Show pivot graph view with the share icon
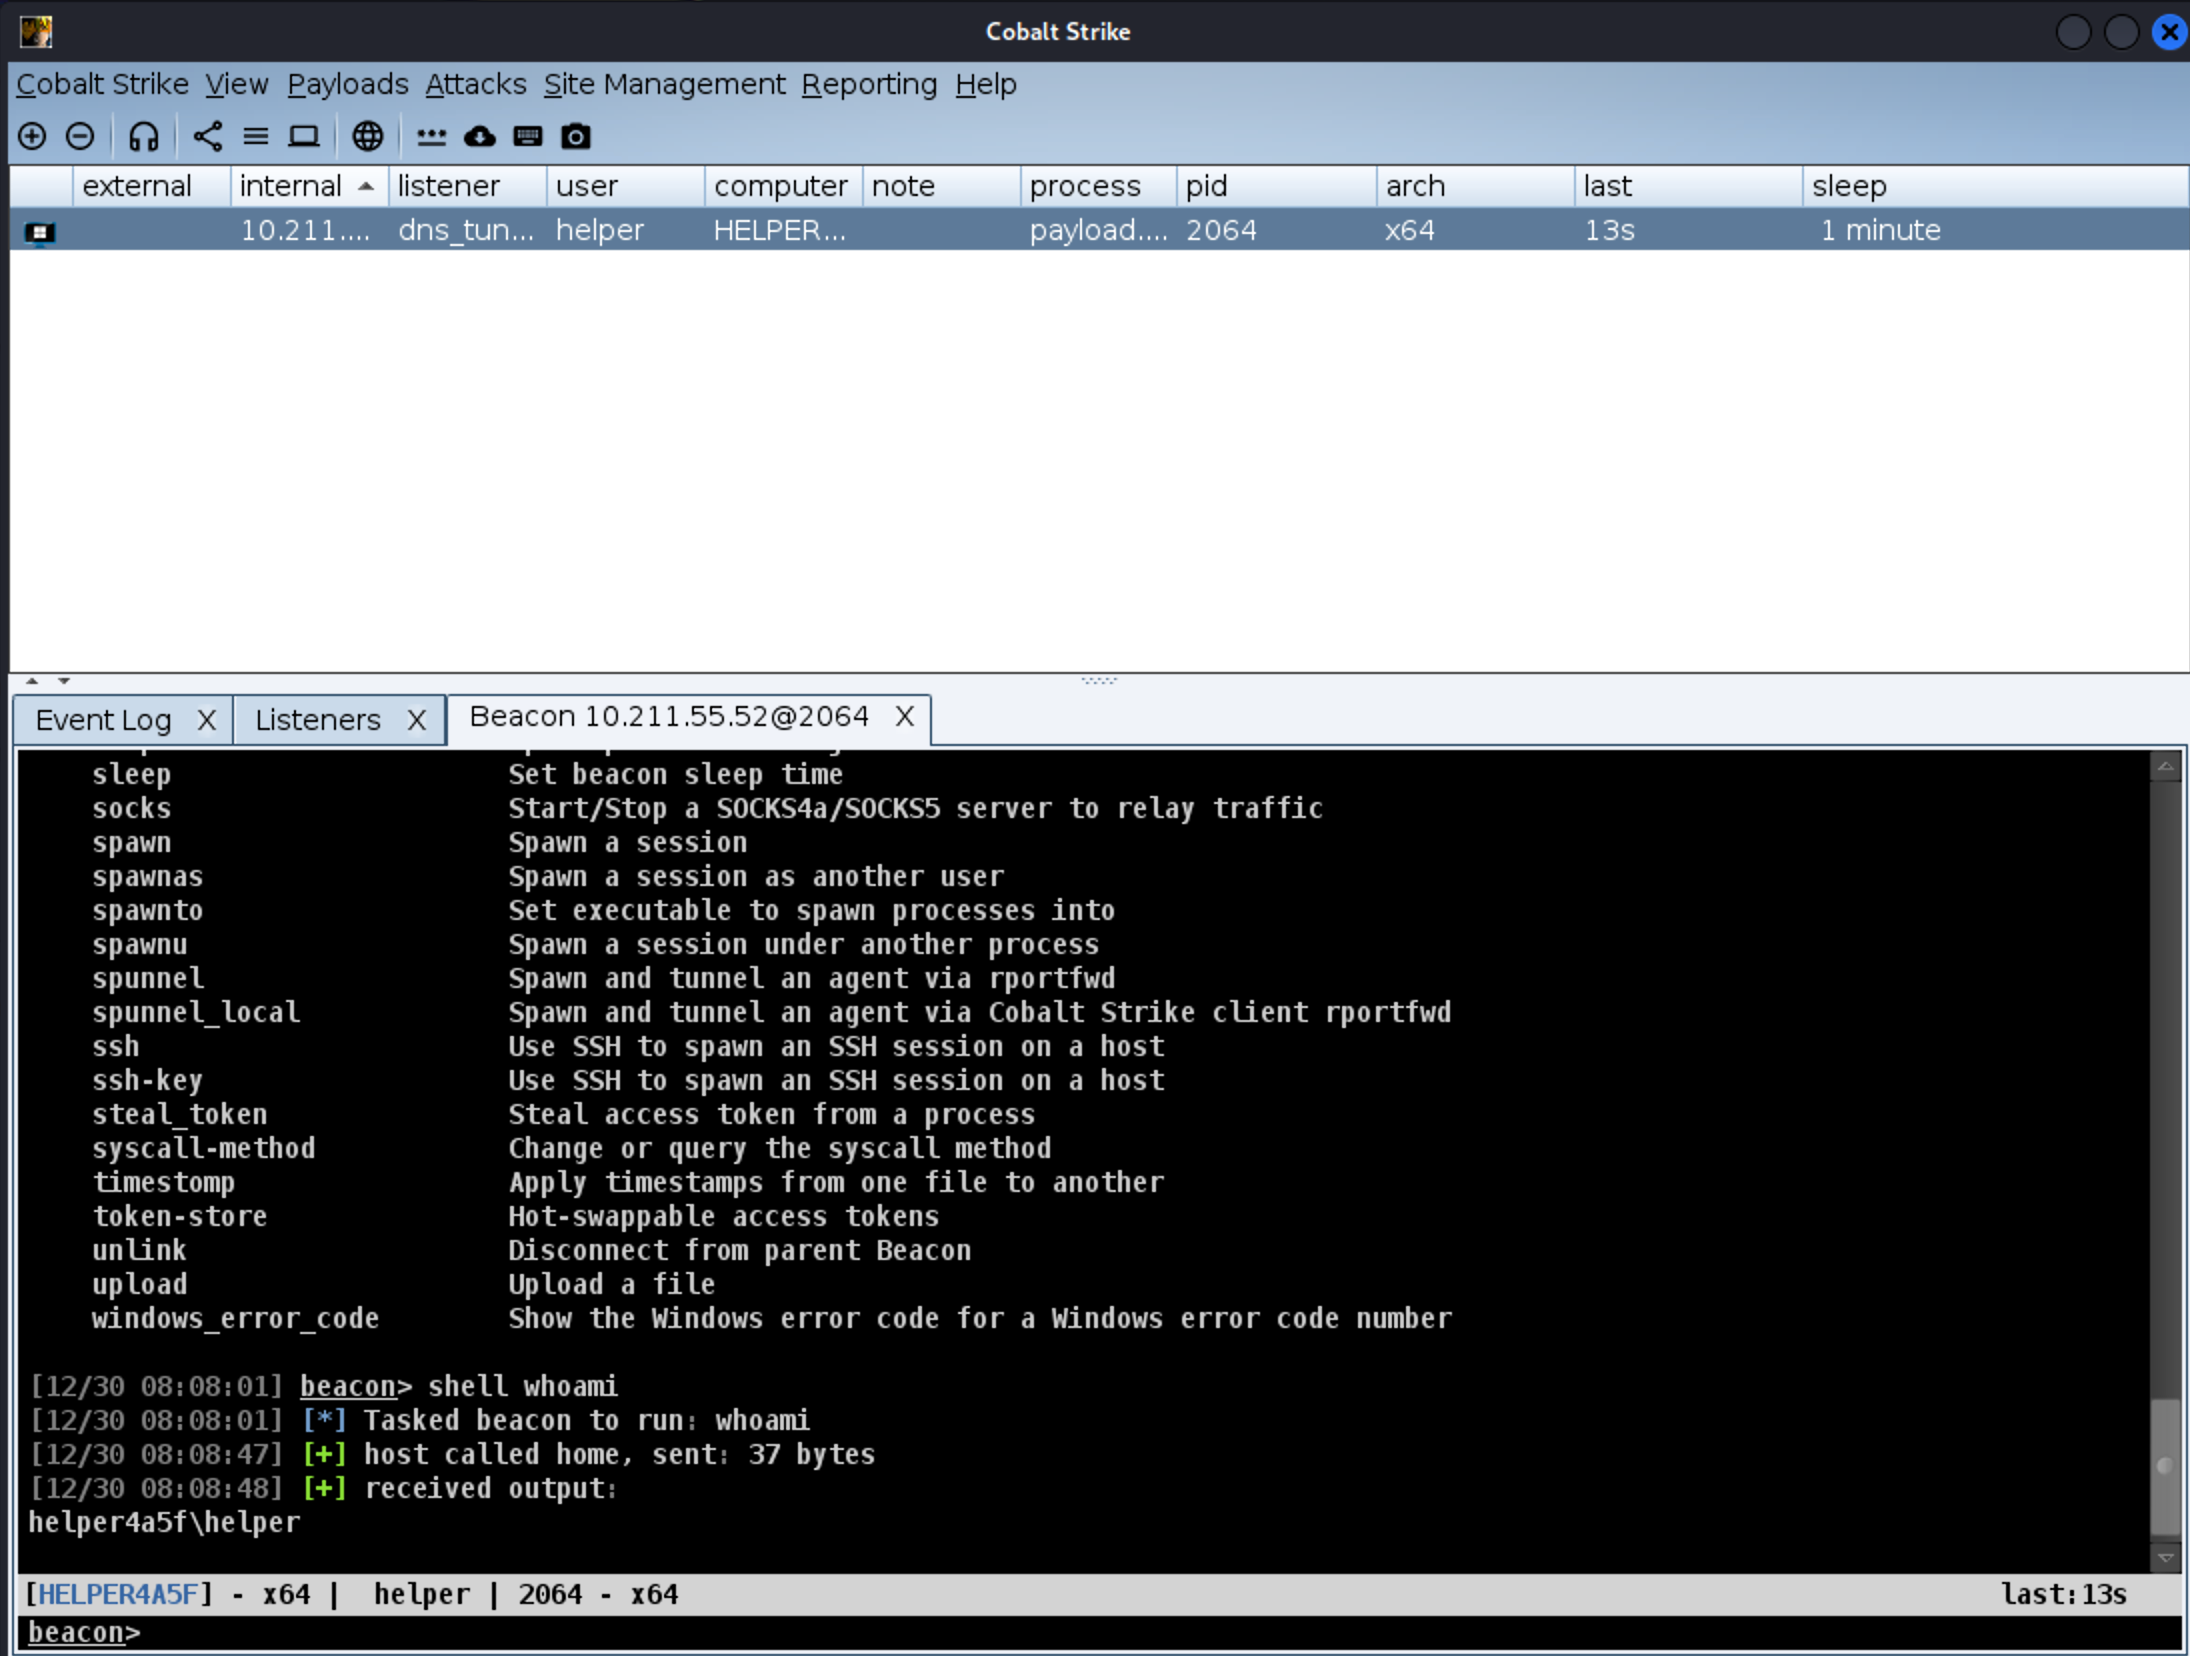Viewport: 2190px width, 1656px height. click(208, 136)
